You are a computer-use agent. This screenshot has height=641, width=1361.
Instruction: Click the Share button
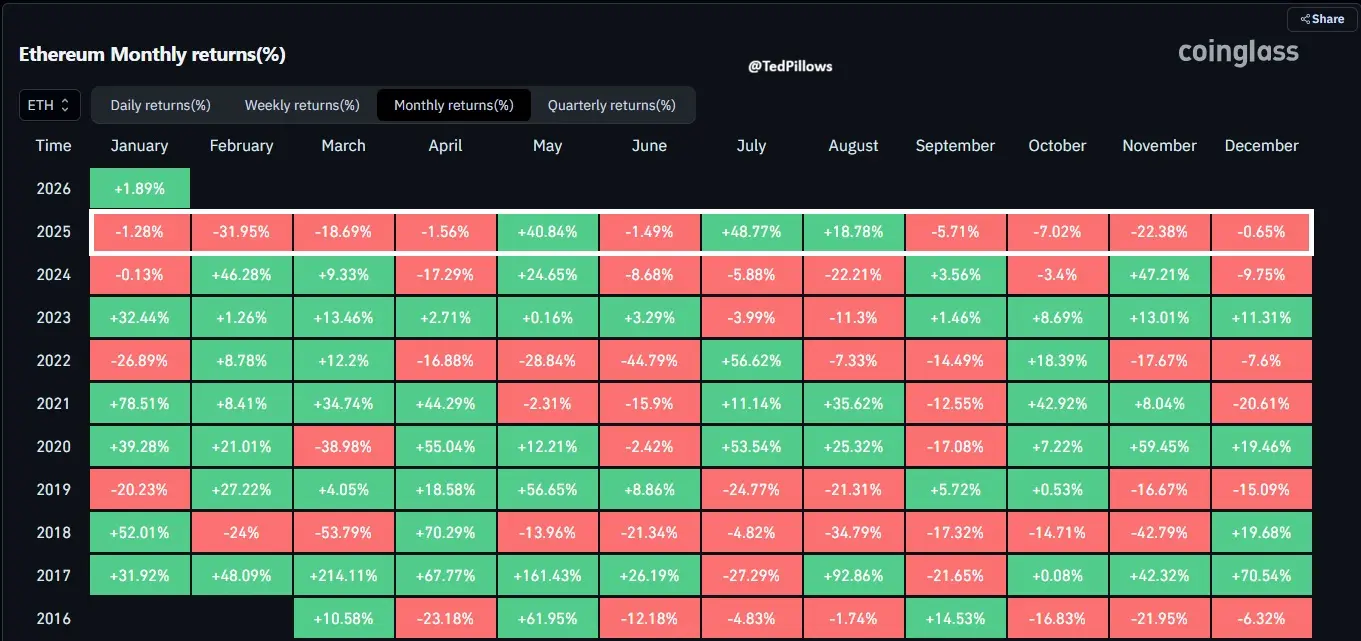[1321, 19]
